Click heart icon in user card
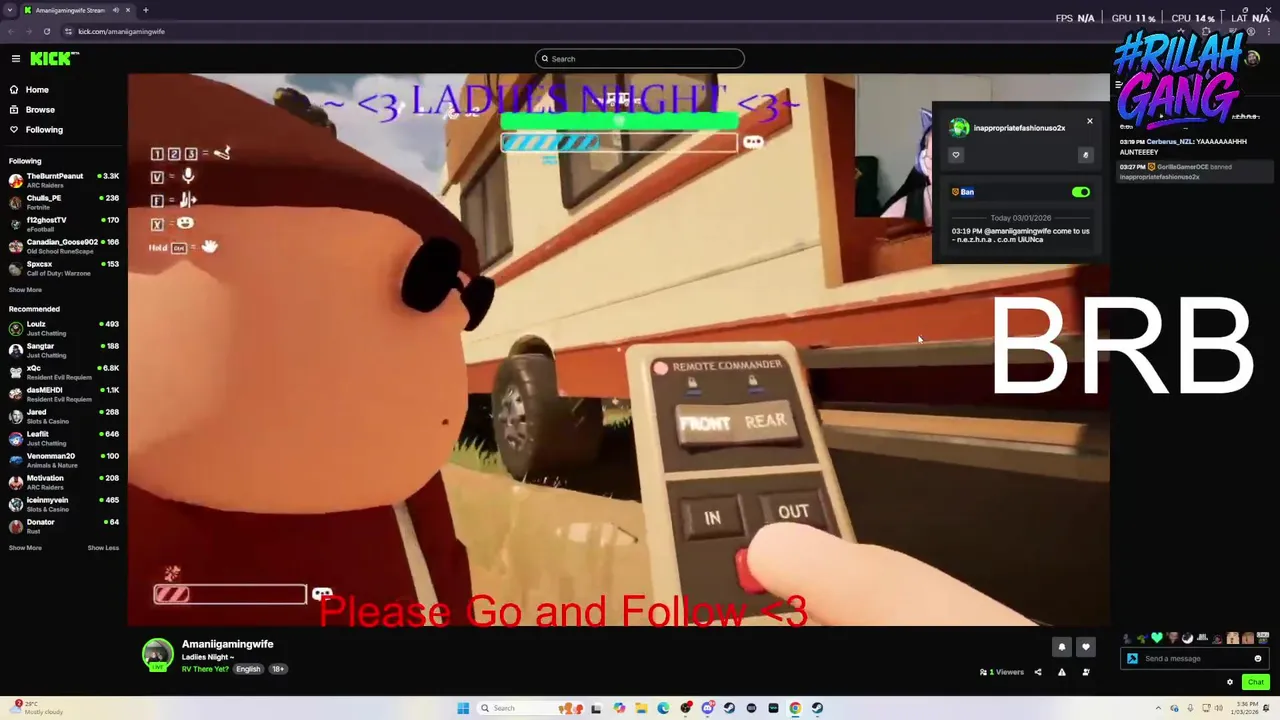The height and width of the screenshot is (720, 1280). pos(956,155)
